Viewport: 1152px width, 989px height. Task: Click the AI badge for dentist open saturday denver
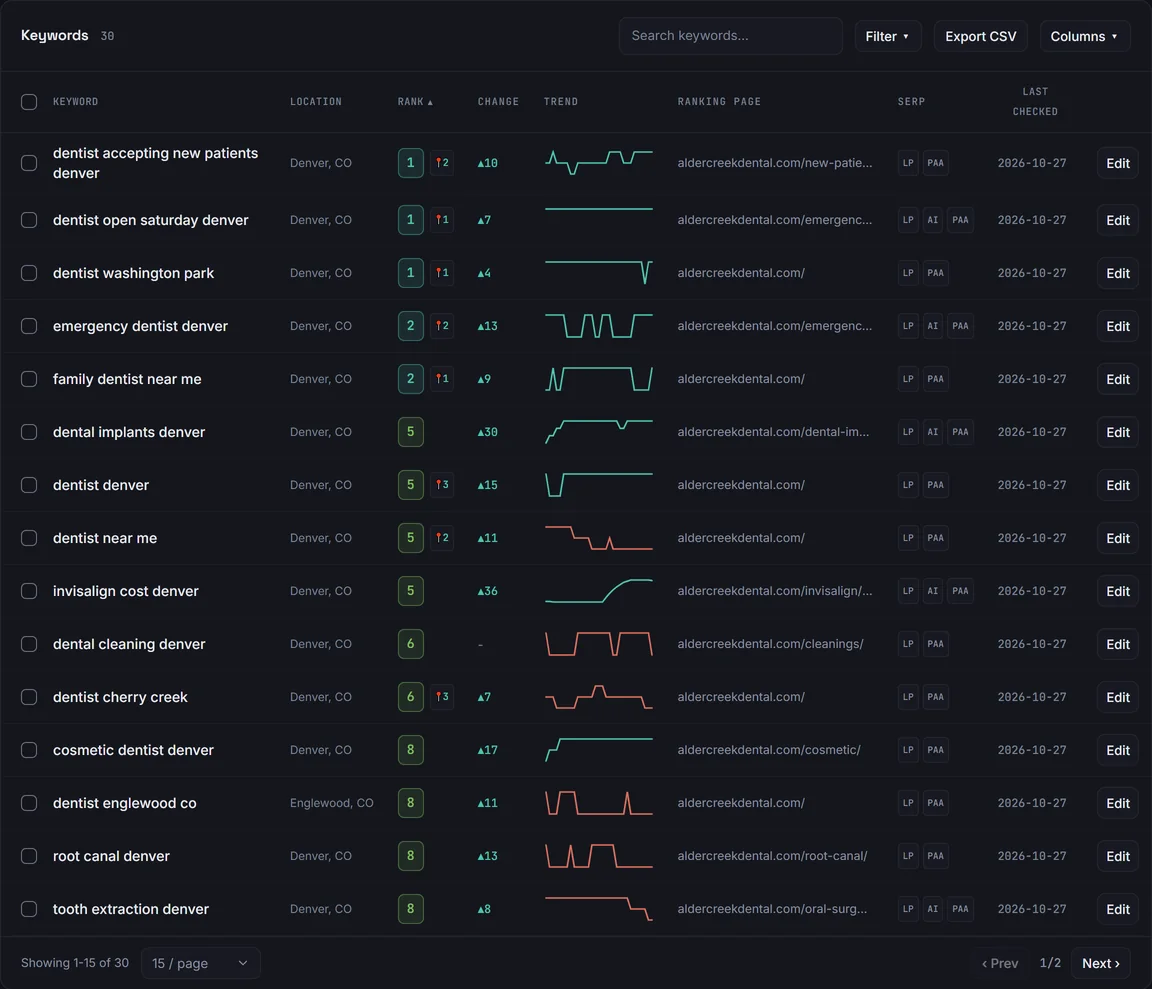932,220
